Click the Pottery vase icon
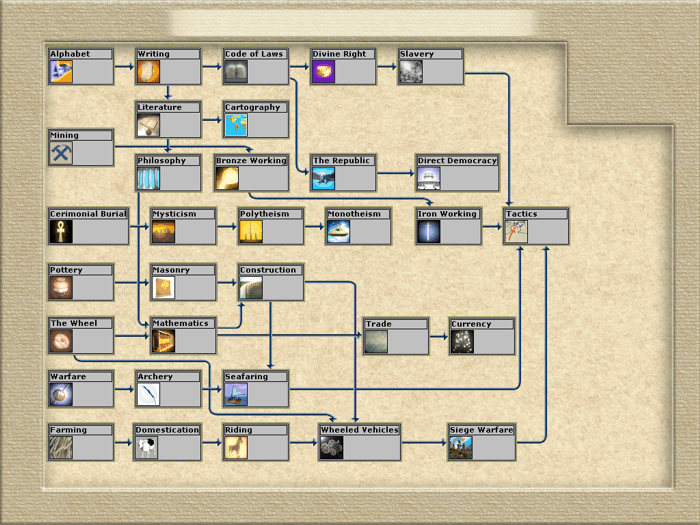700x525 pixels. (61, 288)
